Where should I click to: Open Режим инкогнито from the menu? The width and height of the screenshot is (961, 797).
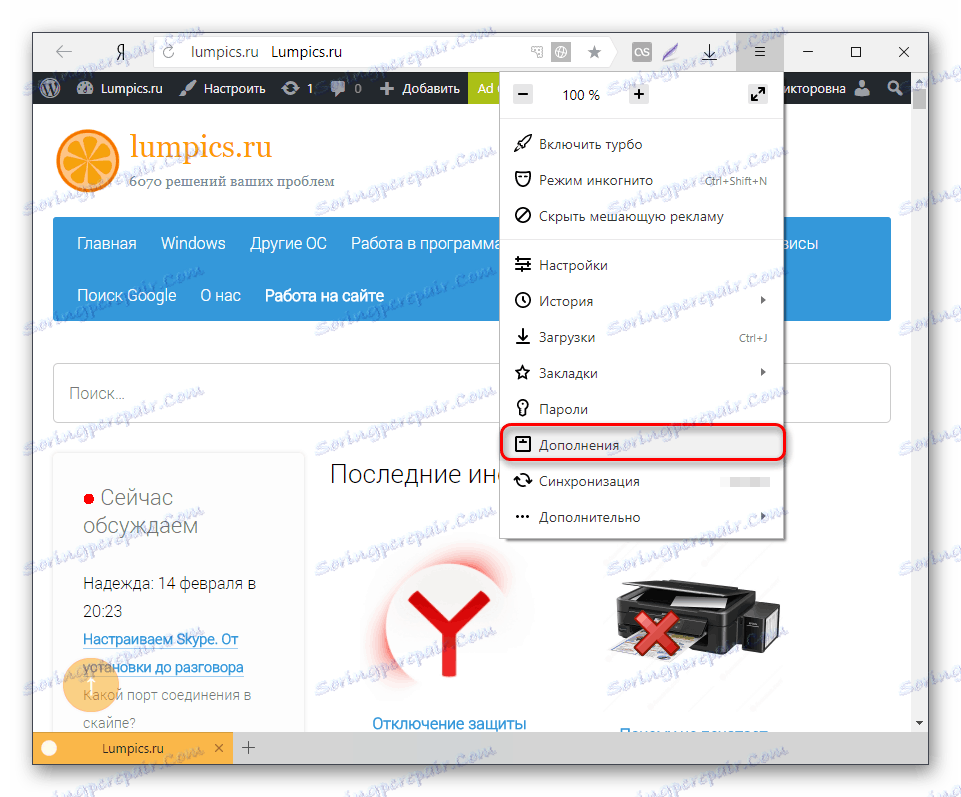coord(642,180)
